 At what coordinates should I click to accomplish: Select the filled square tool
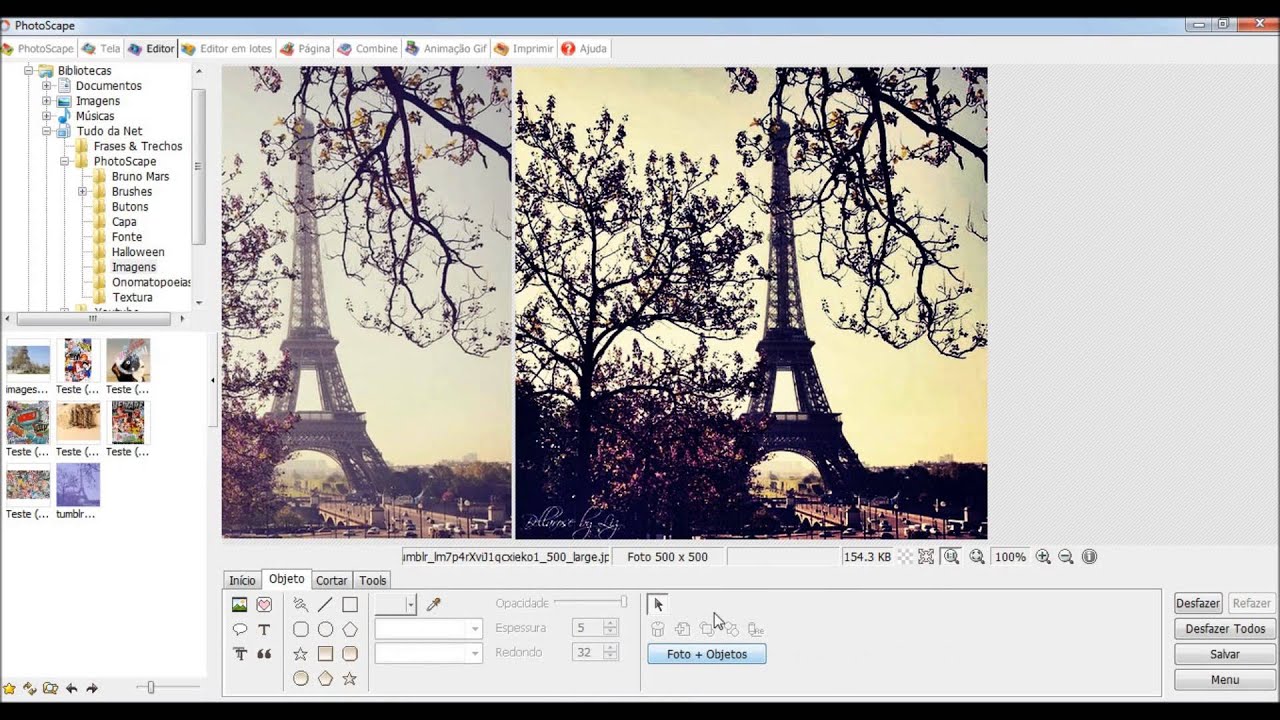[x=325, y=654]
